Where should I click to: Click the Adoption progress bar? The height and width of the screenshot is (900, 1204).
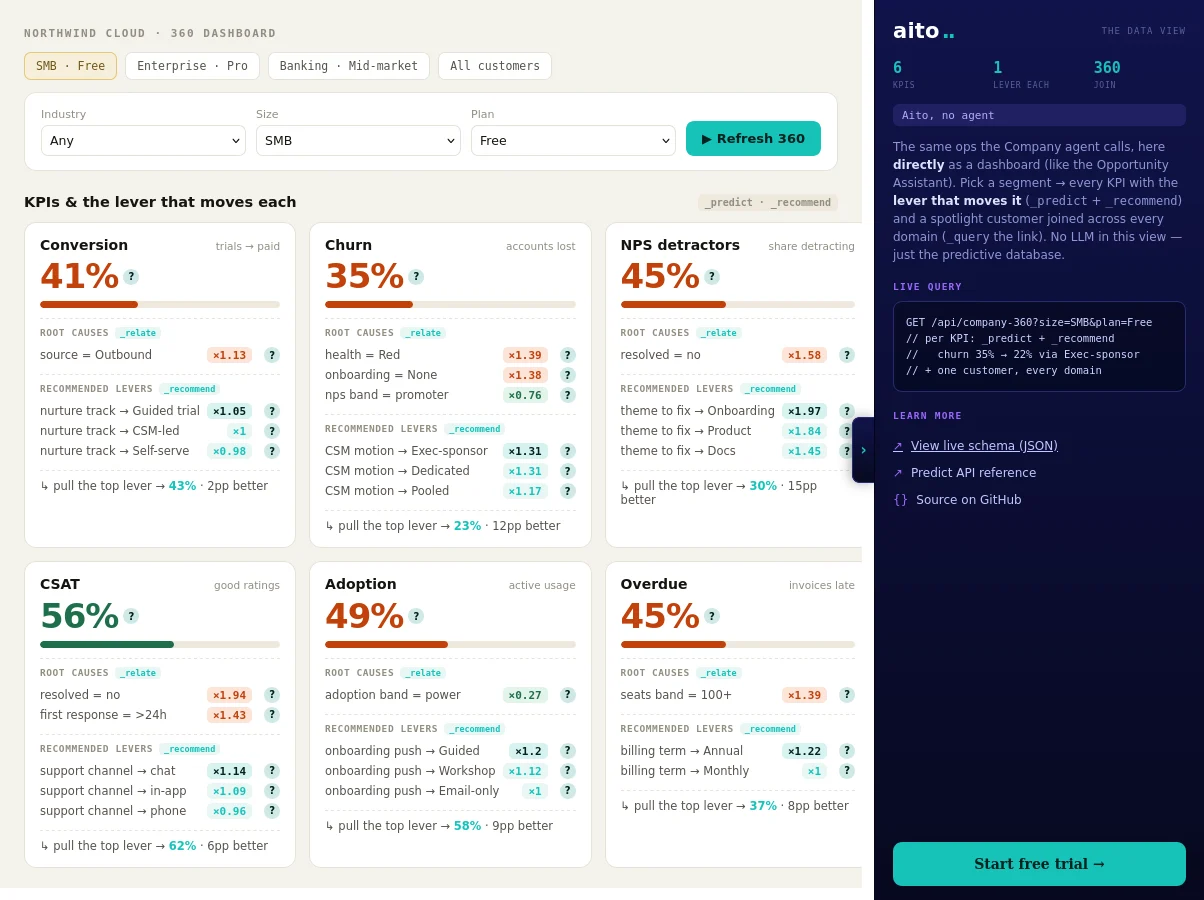click(x=450, y=644)
